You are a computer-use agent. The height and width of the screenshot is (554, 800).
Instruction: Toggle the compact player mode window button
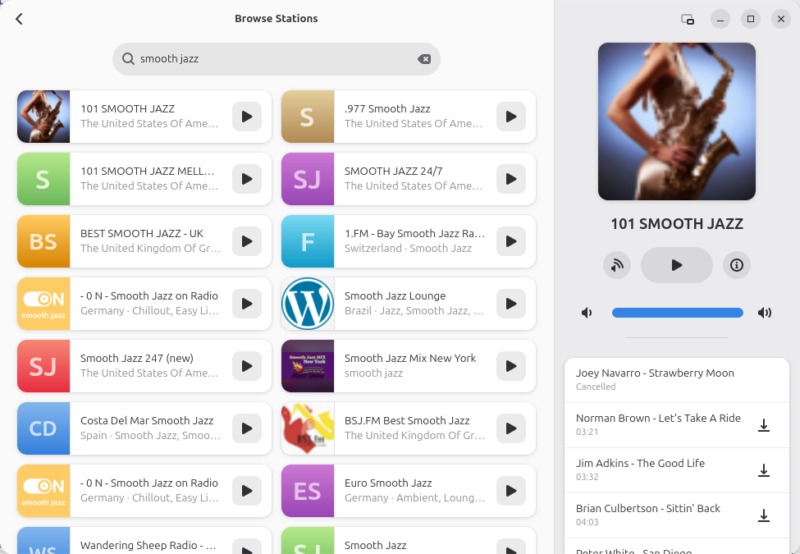(687, 19)
